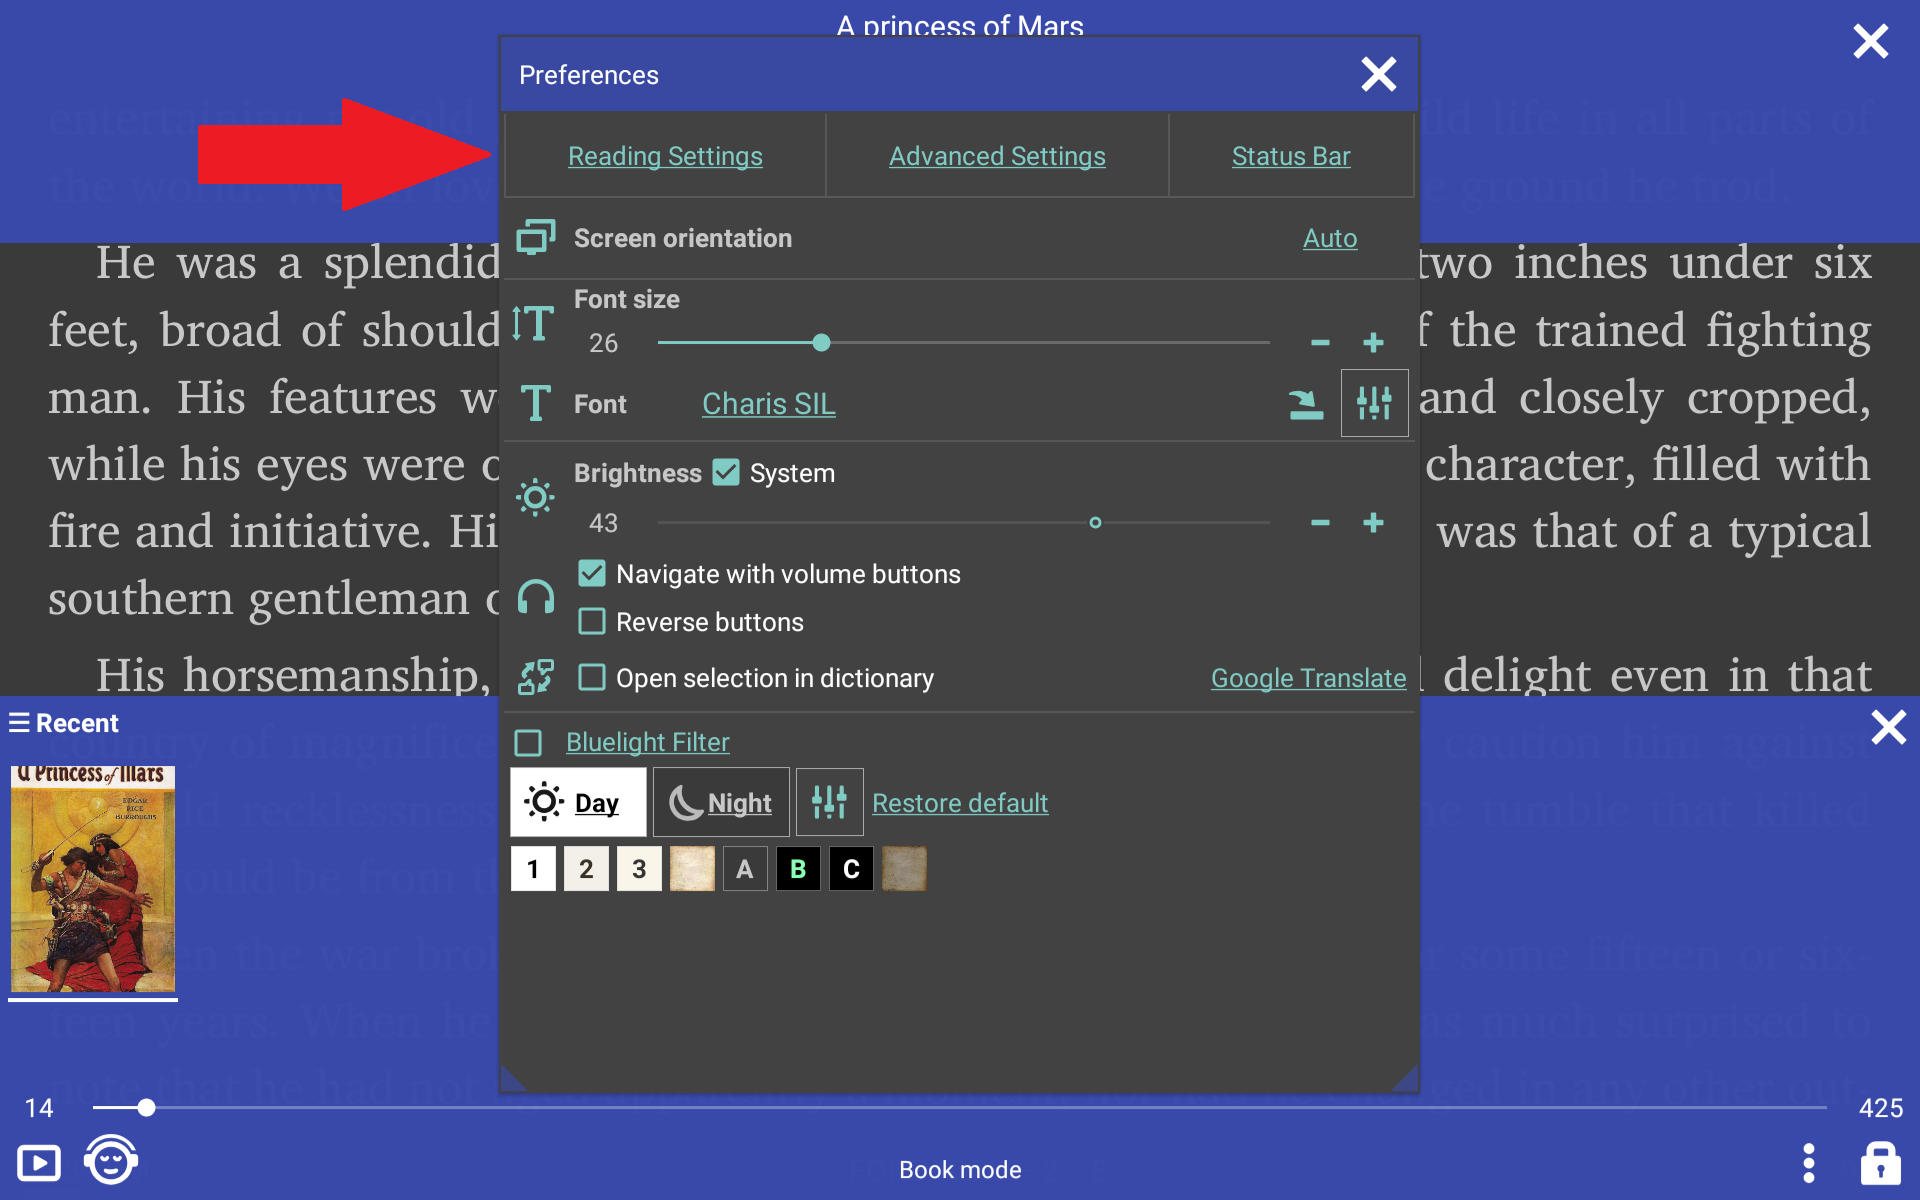Select the green B color theme swatch
This screenshot has width=1920, height=1200.
[798, 868]
